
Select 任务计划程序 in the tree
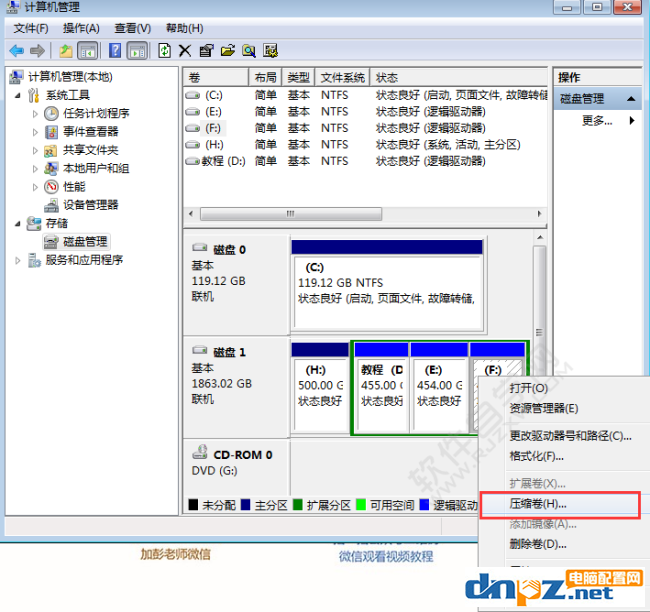(96, 113)
